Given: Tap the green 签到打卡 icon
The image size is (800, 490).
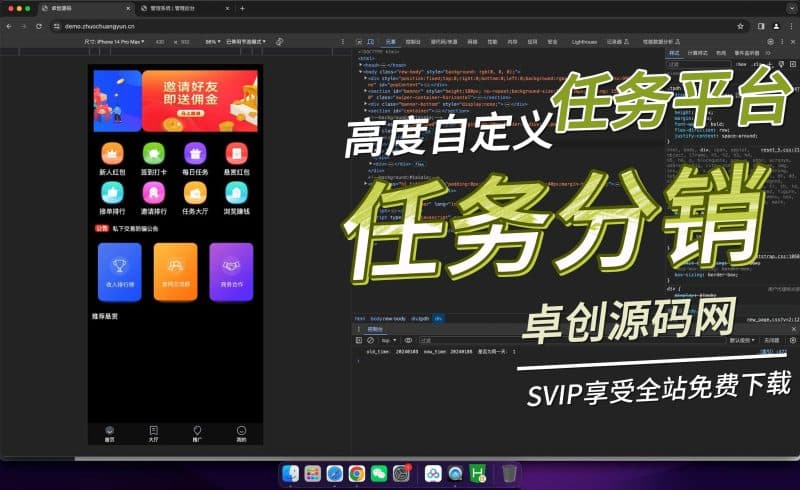Looking at the screenshot, I should click(x=154, y=153).
